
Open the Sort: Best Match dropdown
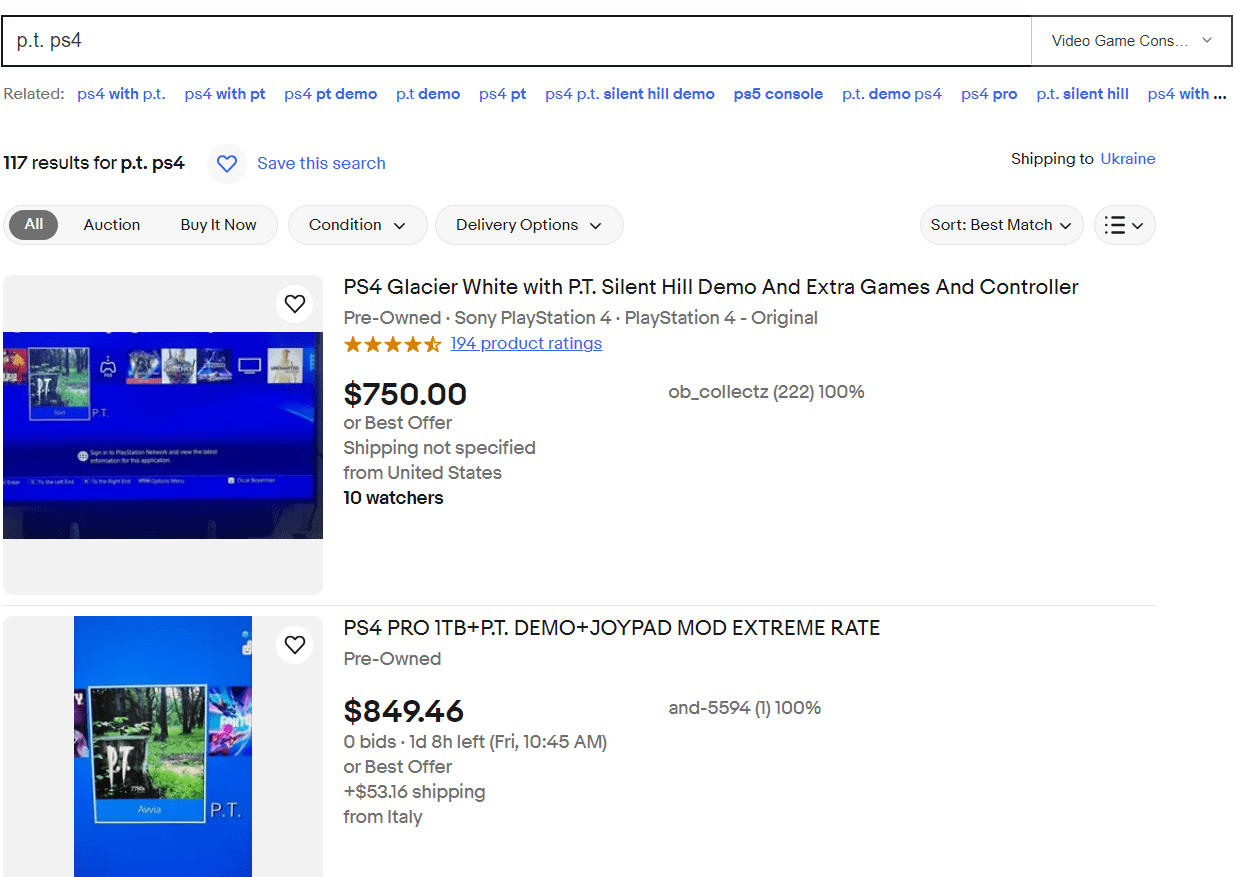tap(1001, 225)
